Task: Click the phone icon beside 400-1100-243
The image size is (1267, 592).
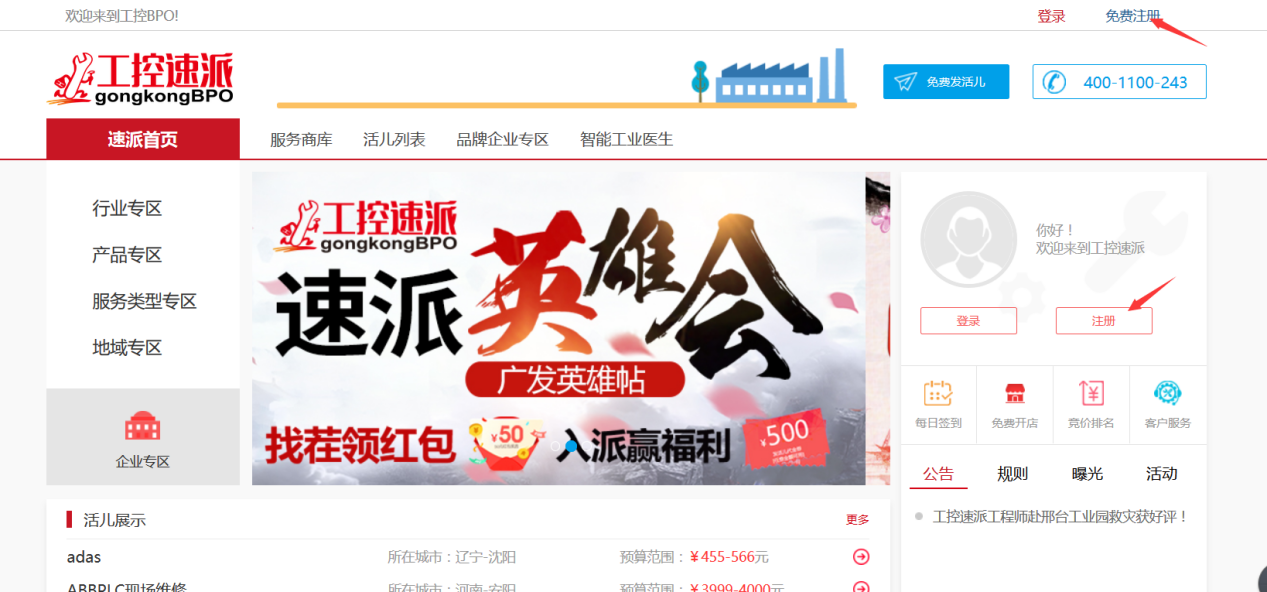Action: point(1054,82)
